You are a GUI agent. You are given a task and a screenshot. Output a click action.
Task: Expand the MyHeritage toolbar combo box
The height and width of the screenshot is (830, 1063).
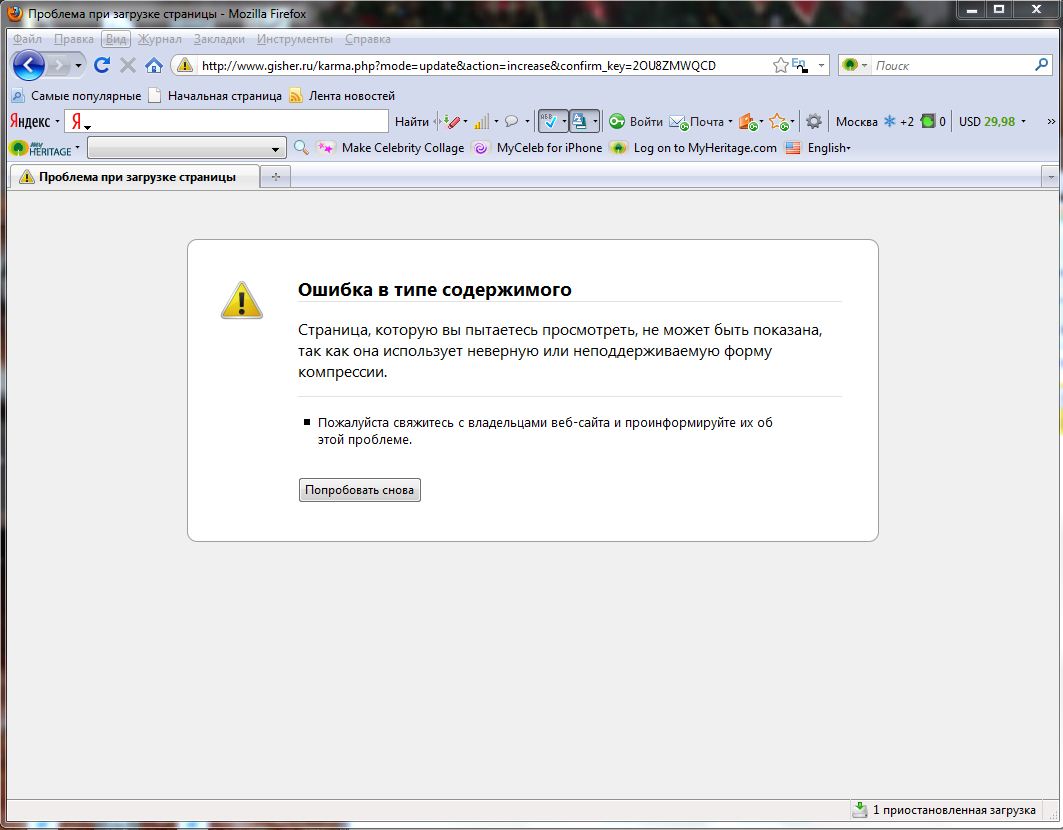pyautogui.click(x=277, y=149)
